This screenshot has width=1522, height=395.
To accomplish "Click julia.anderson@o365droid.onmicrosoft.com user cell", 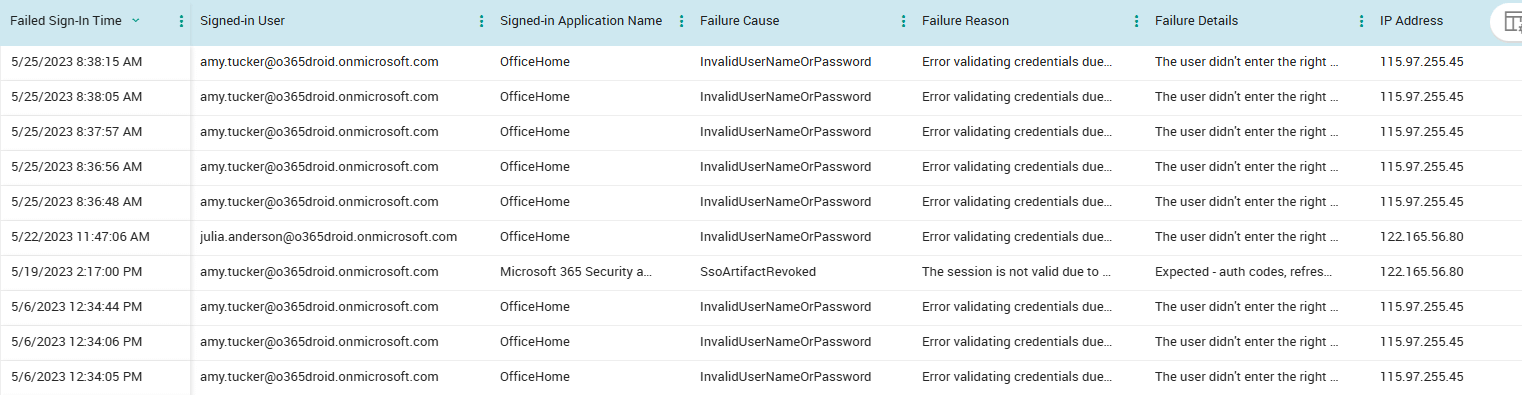I will pos(328,237).
